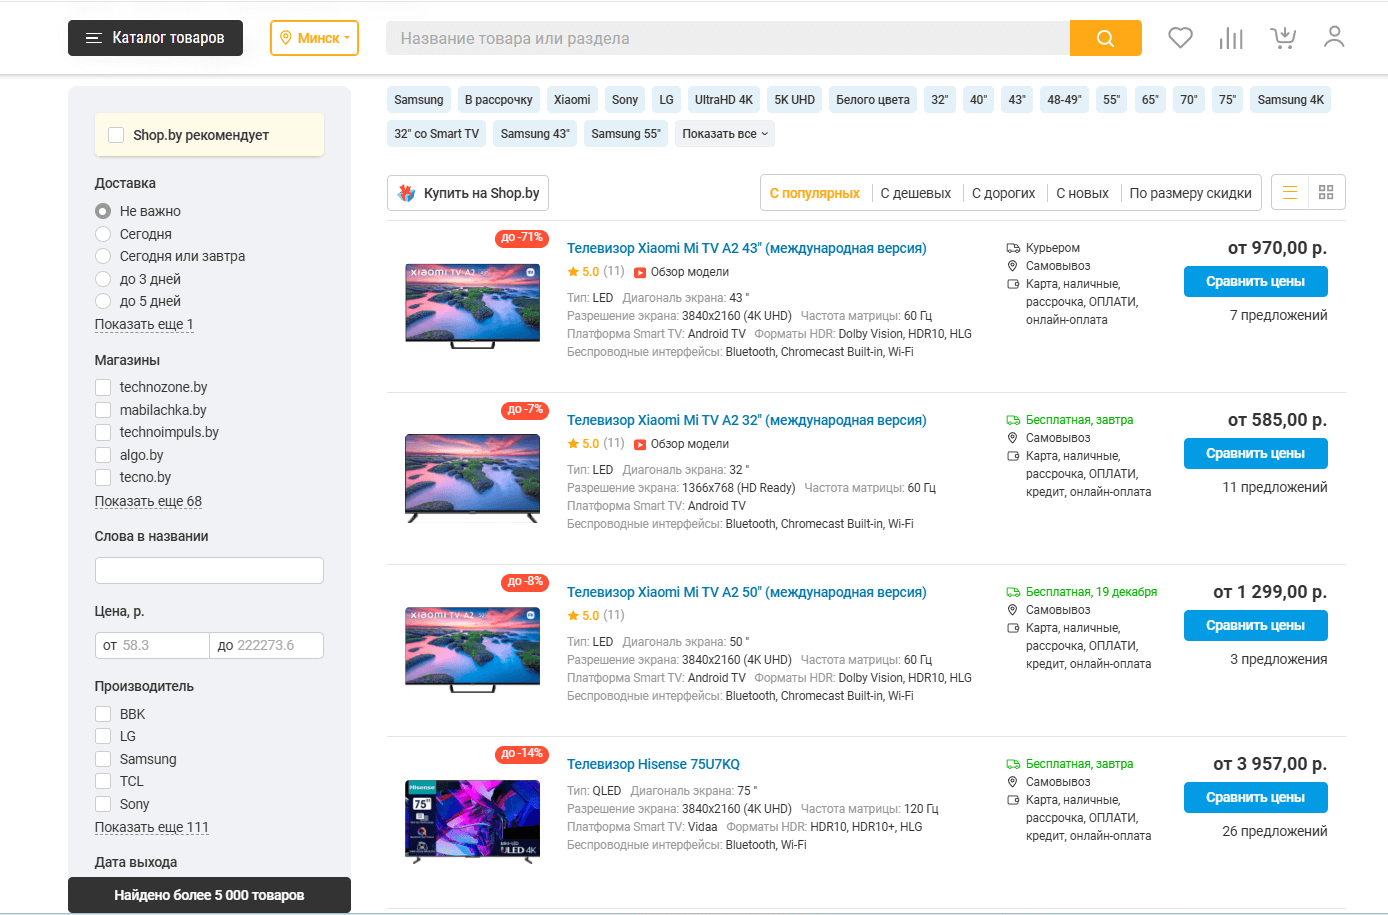
Task: Click the minimum price от field
Action: (x=152, y=645)
